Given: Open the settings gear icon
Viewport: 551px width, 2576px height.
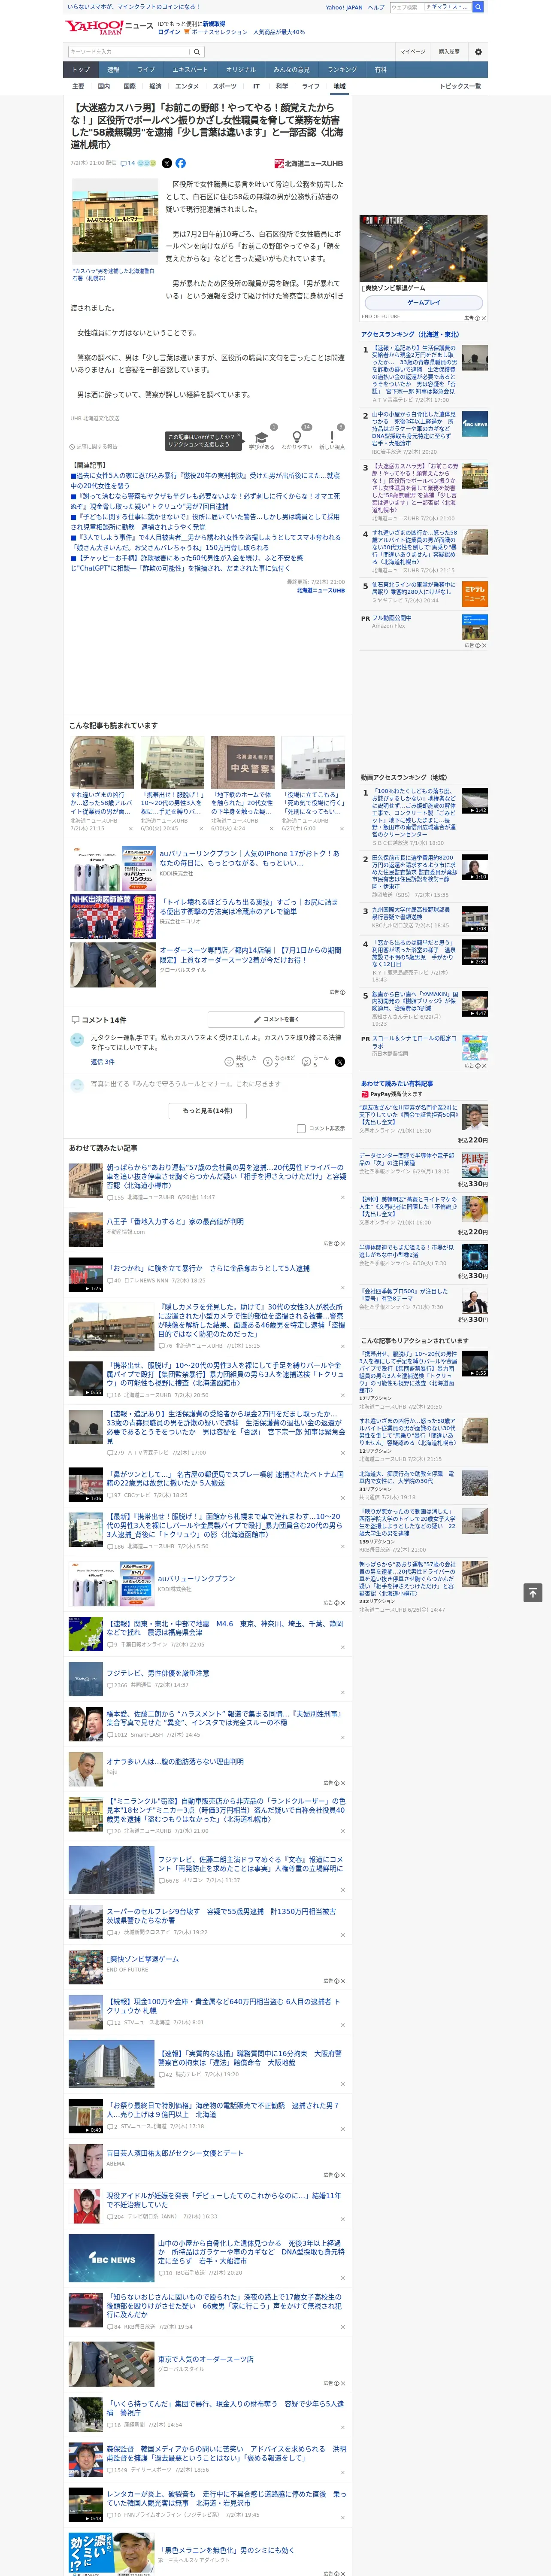Looking at the screenshot, I should 478,52.
